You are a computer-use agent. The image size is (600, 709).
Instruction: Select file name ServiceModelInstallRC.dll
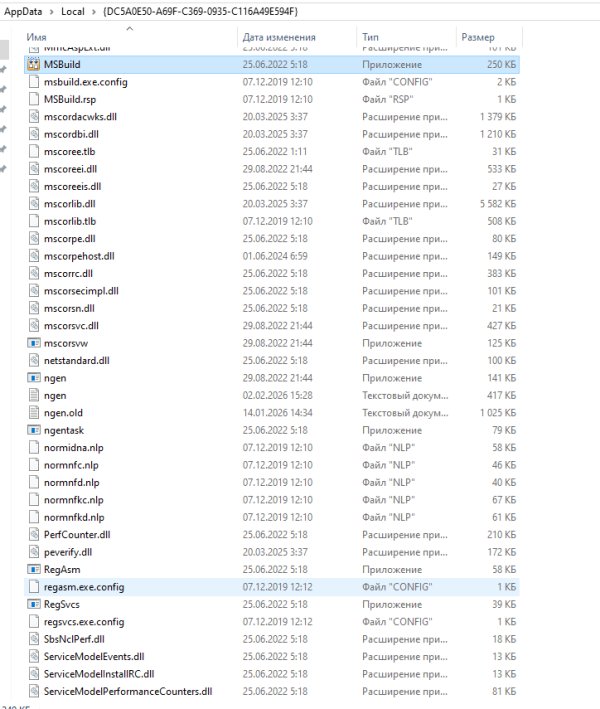point(99,674)
